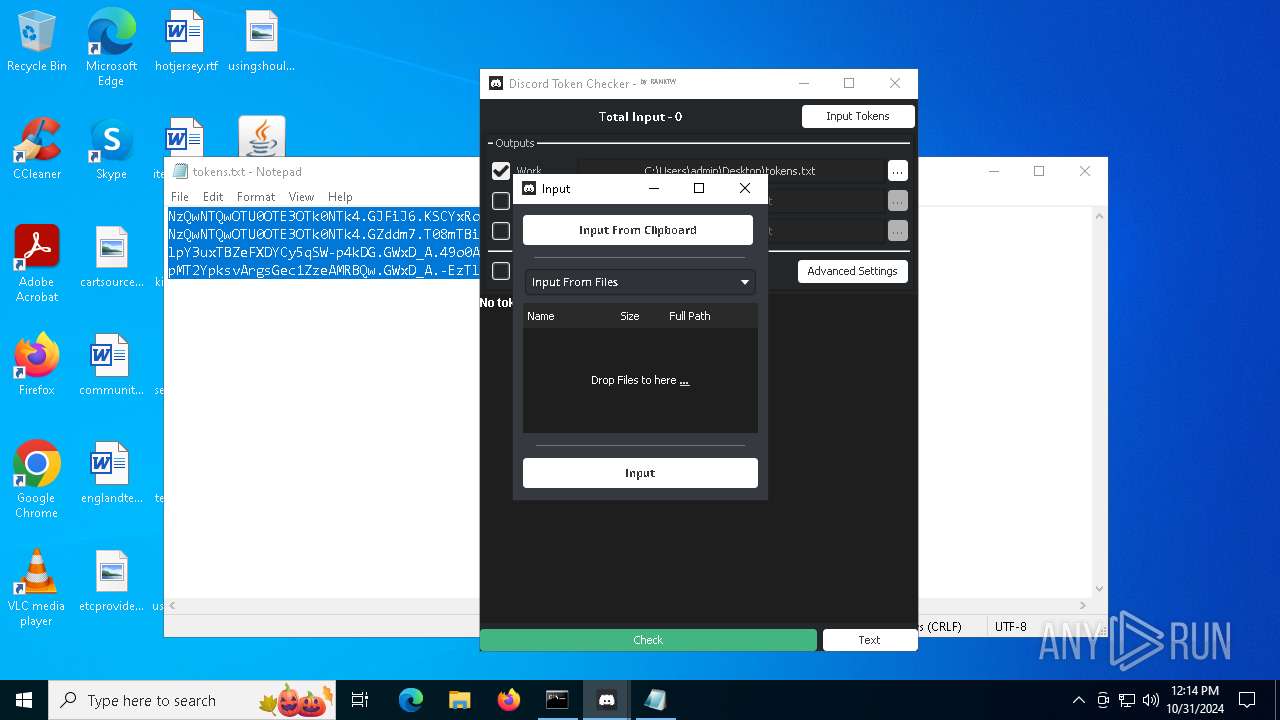The image size is (1280, 720).
Task: Open Advanced Settings
Action: (852, 271)
